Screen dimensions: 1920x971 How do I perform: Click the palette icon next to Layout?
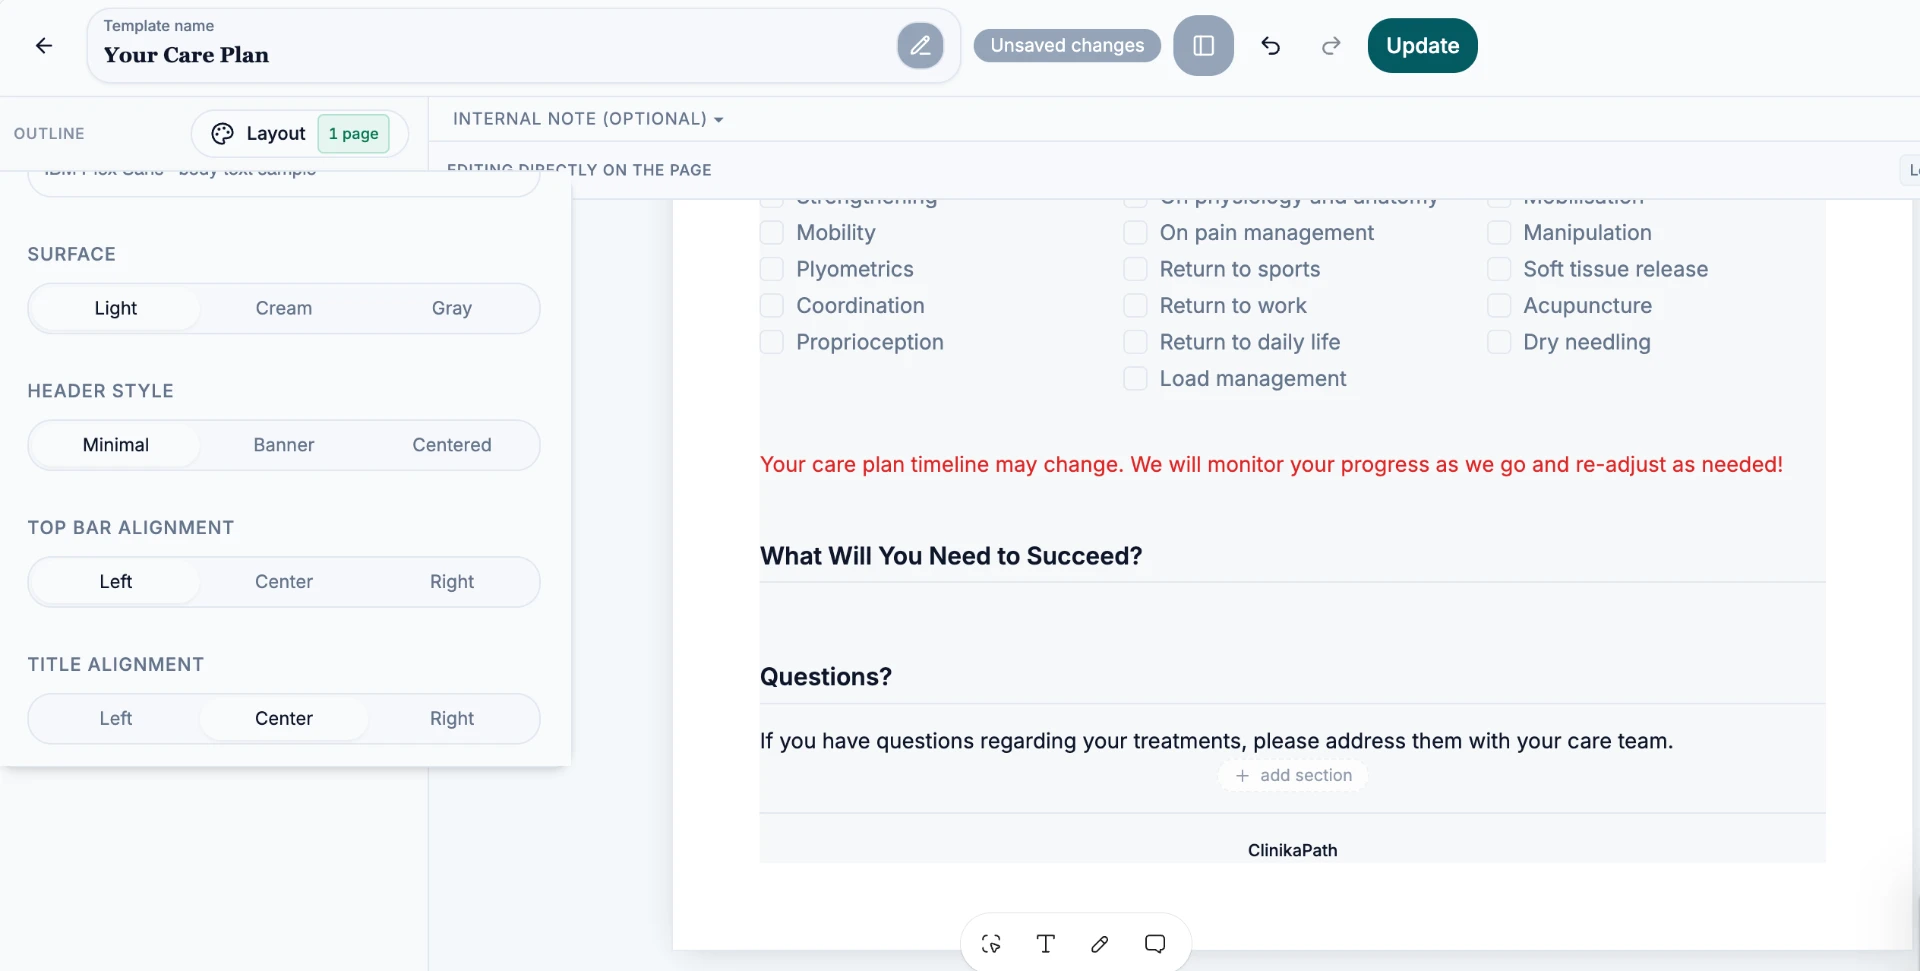tap(222, 134)
